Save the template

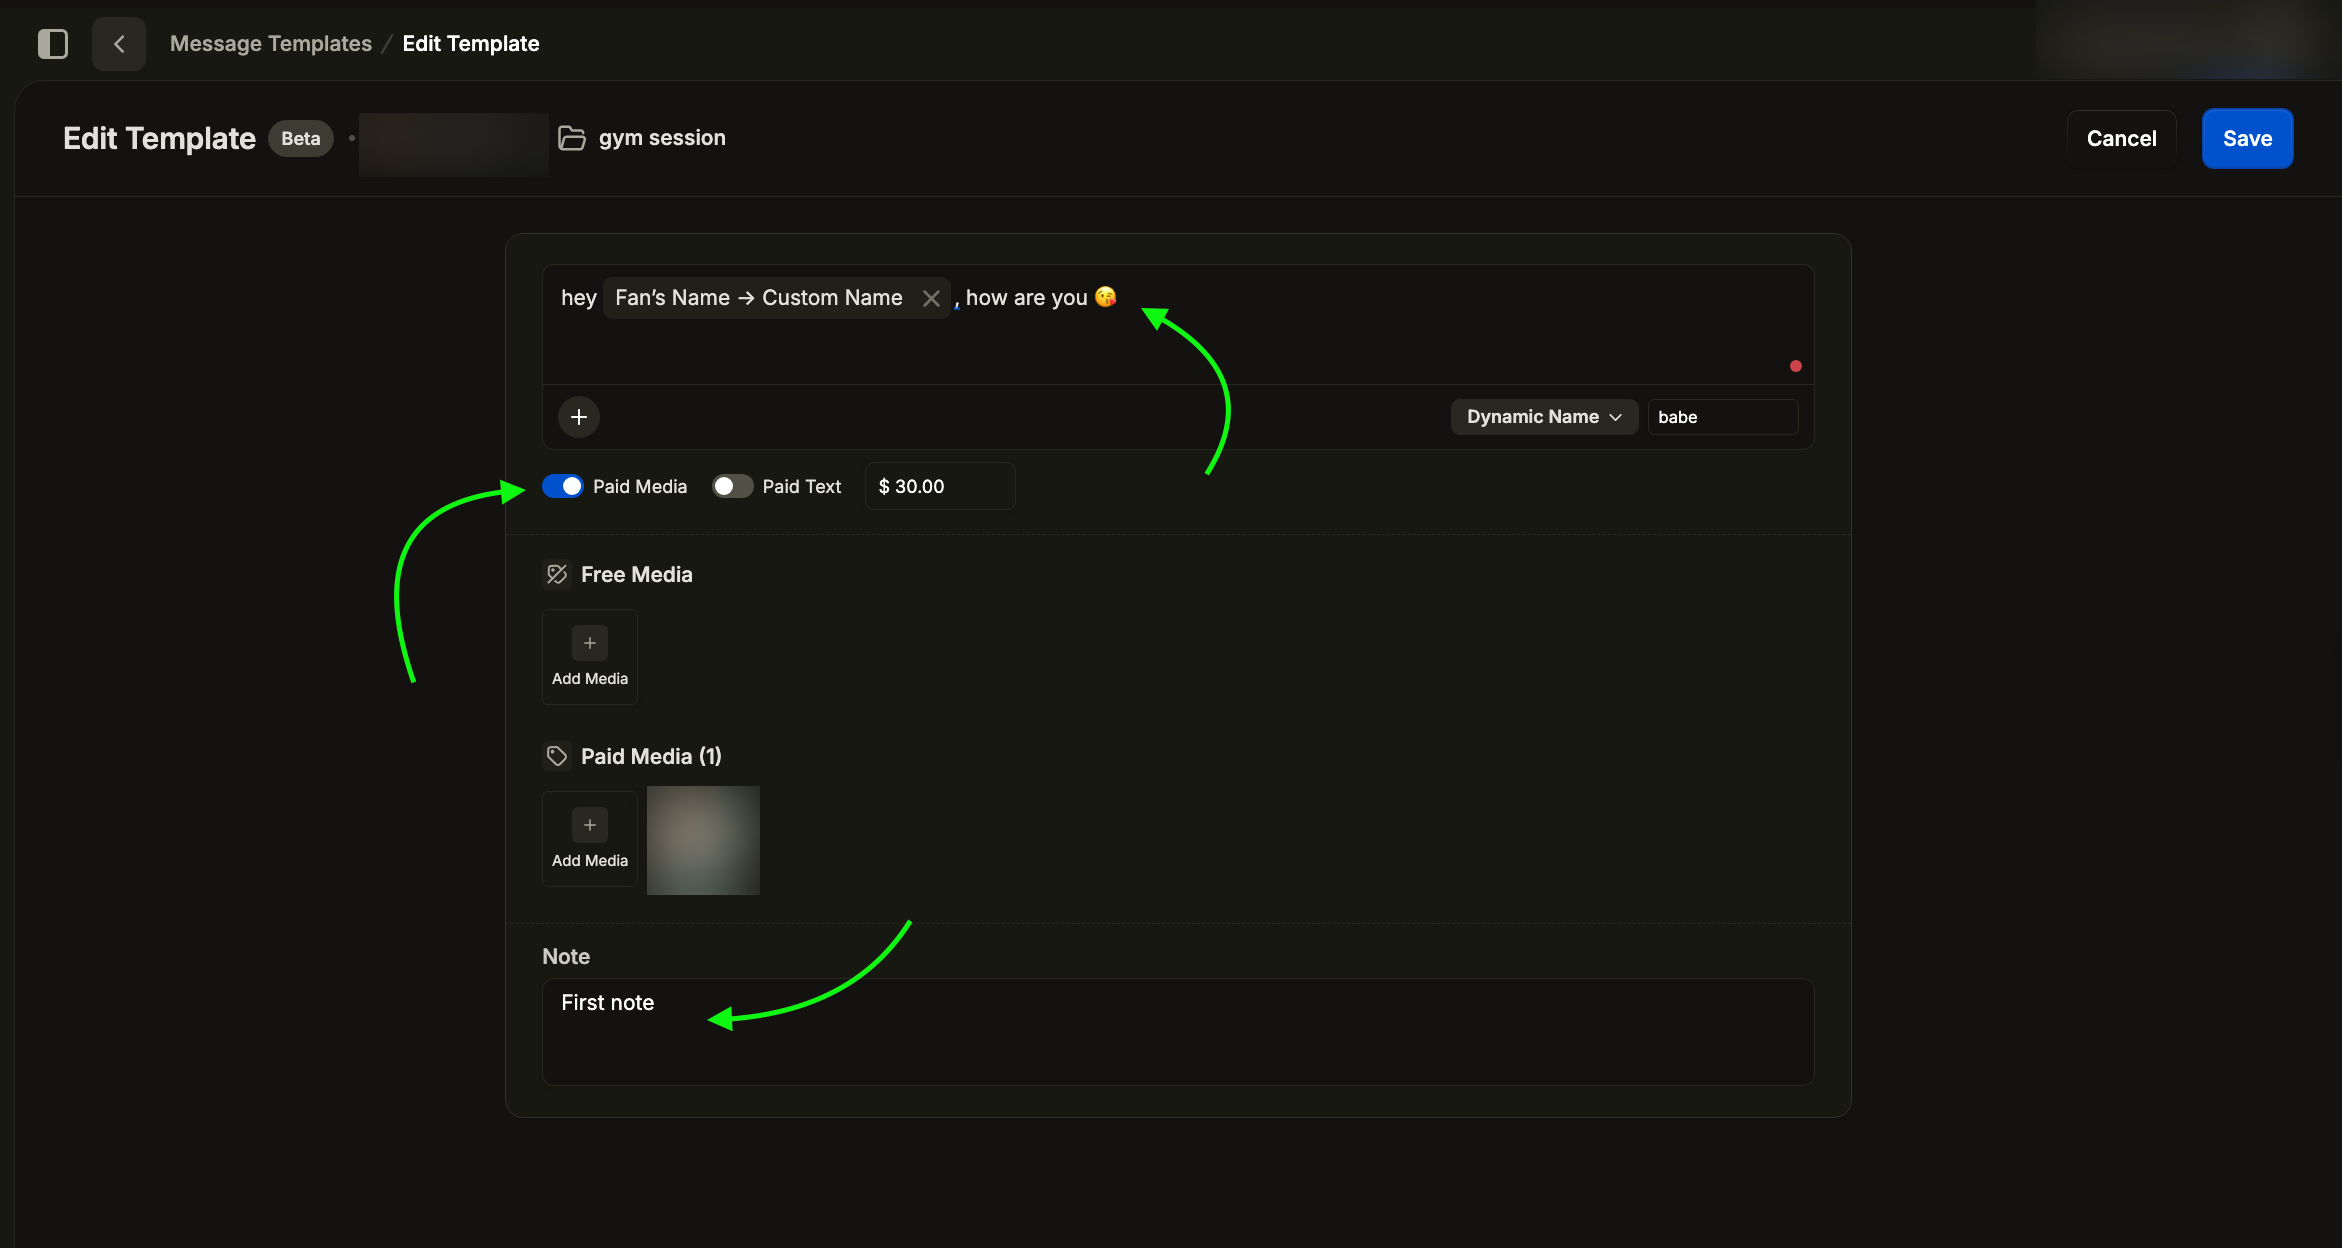(x=2246, y=139)
